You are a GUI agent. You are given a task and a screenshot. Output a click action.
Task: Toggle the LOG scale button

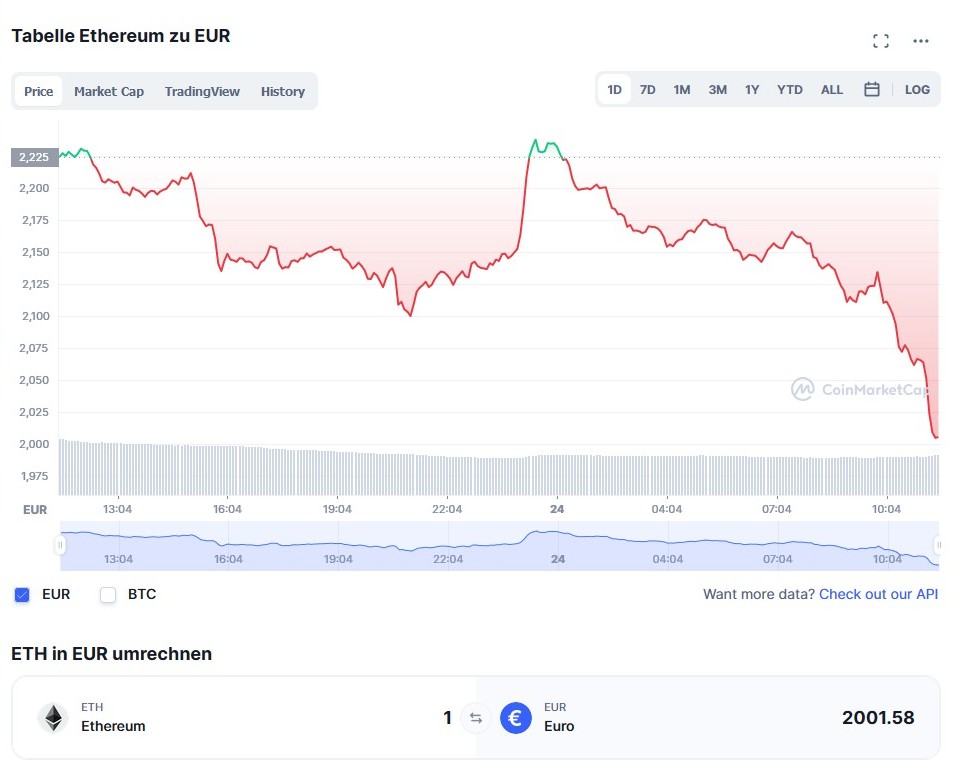pyautogui.click(x=917, y=90)
